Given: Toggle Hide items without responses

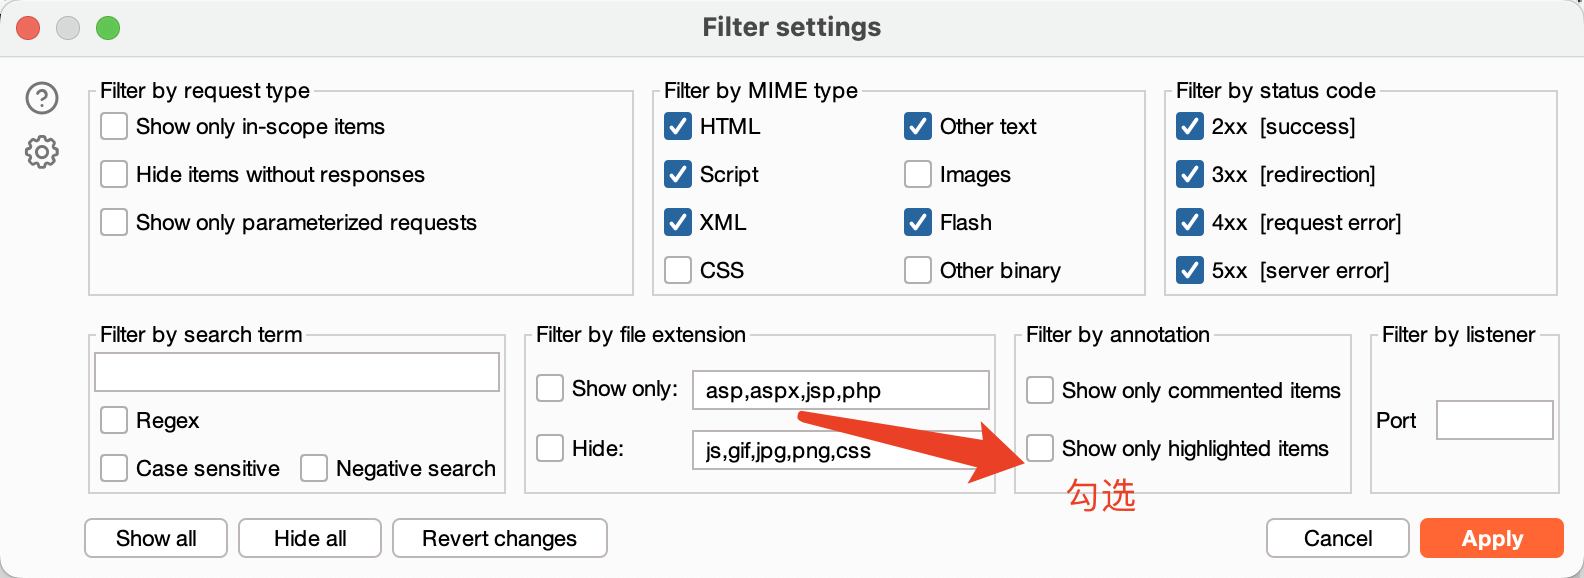Looking at the screenshot, I should point(114,174).
